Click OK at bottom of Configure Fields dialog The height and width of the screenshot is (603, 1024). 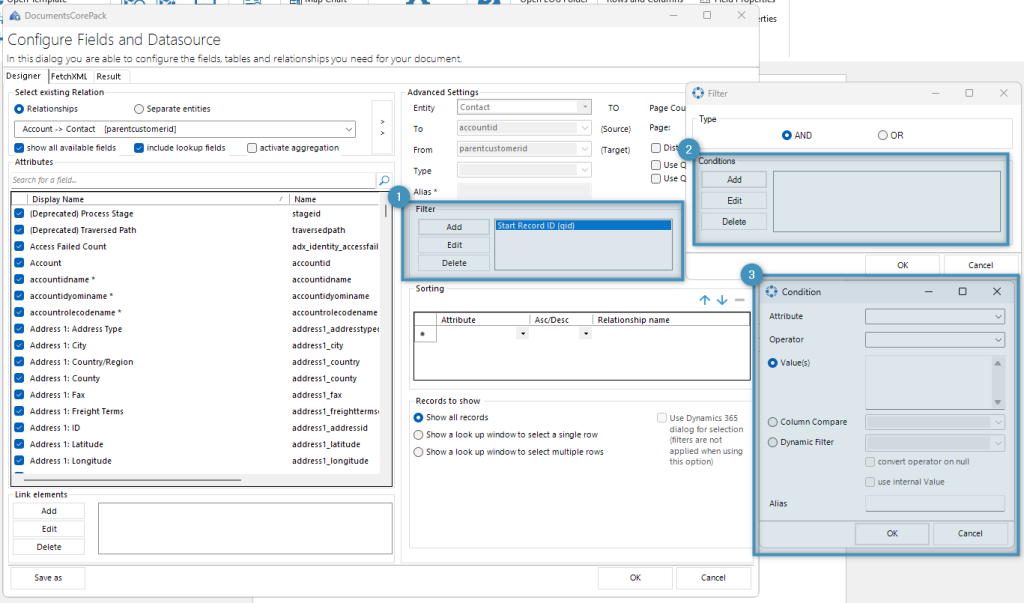tap(635, 578)
